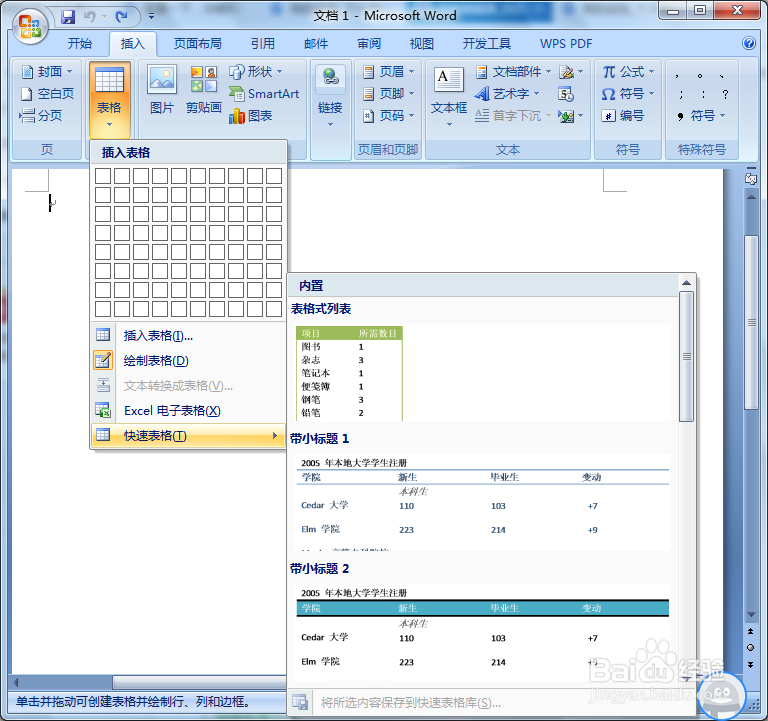Choose Draw Table (绘制表格) option

(x=188, y=361)
